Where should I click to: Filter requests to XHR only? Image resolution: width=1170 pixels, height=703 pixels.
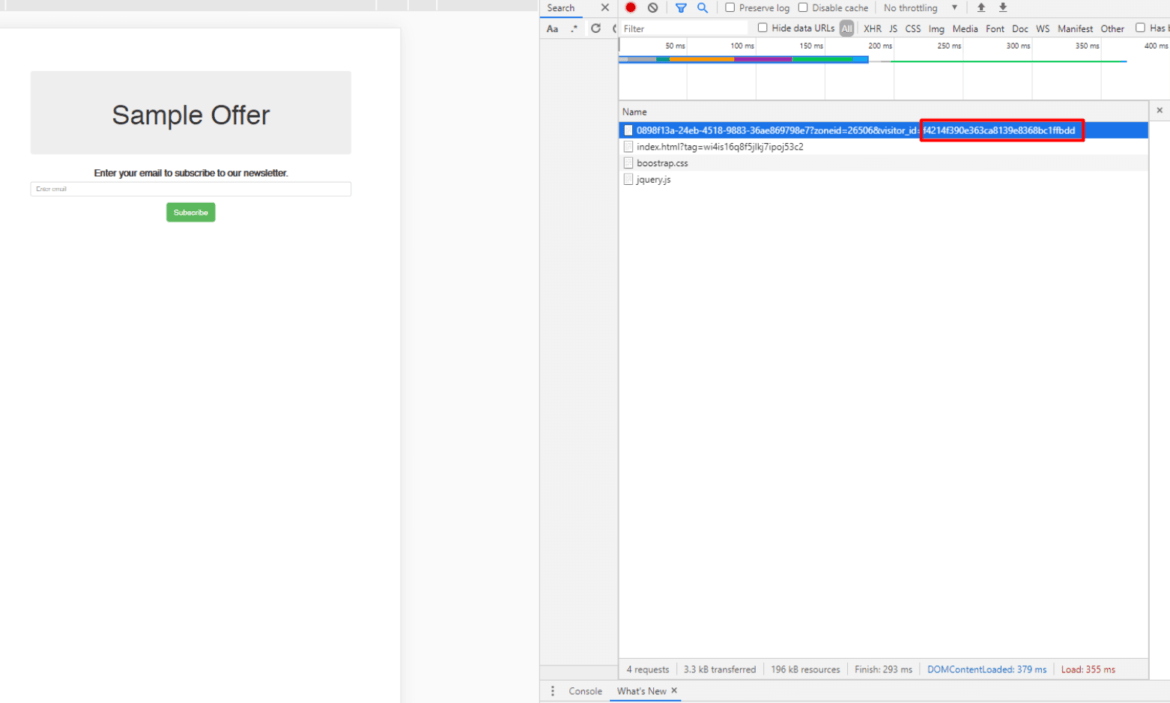pyautogui.click(x=872, y=28)
